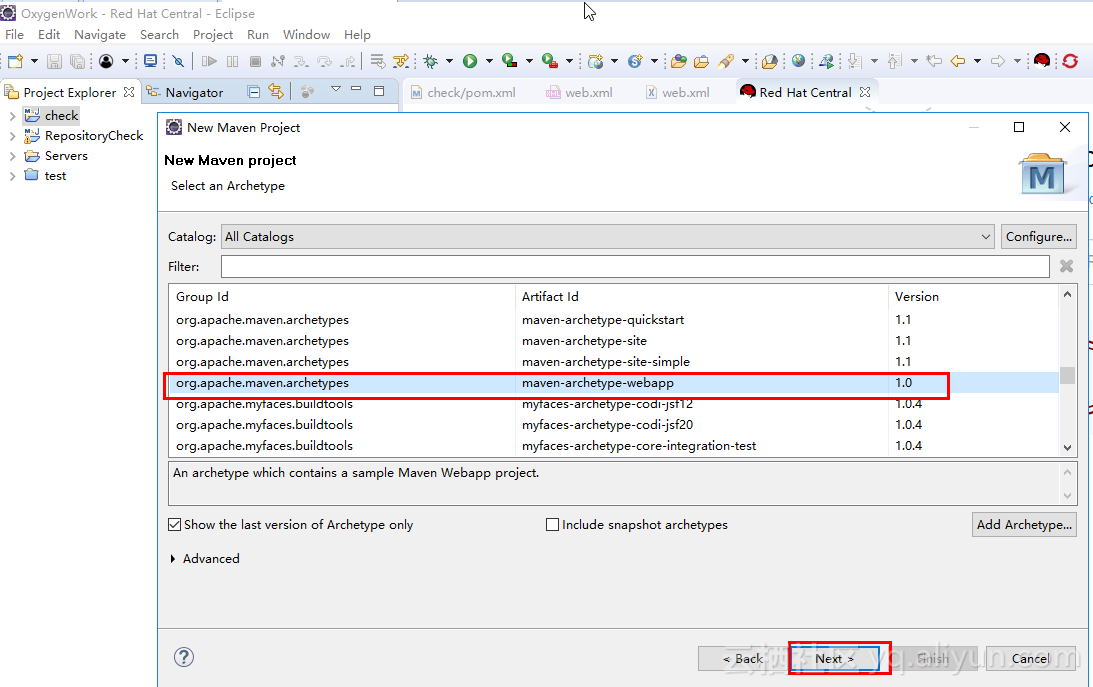Open the Edit menu
The width and height of the screenshot is (1093, 687).
(x=49, y=35)
